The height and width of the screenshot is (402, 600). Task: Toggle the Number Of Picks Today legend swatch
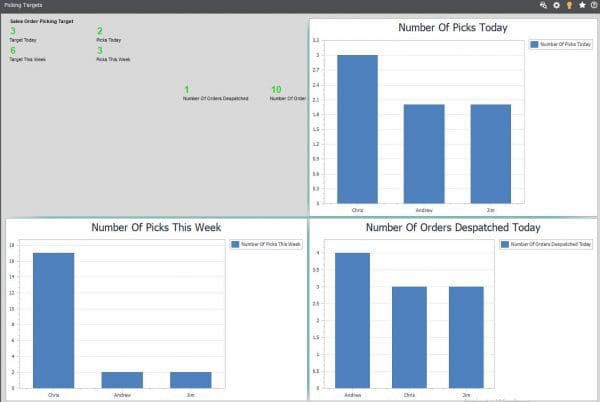(534, 44)
